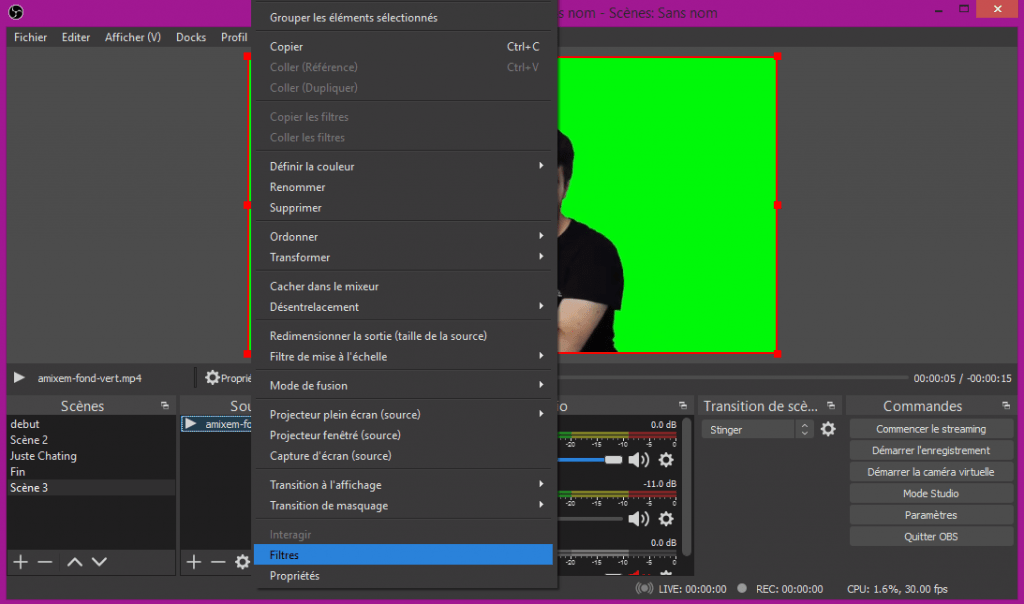Mute the first audio mixer channel
This screenshot has height=604, width=1024.
(x=638, y=460)
